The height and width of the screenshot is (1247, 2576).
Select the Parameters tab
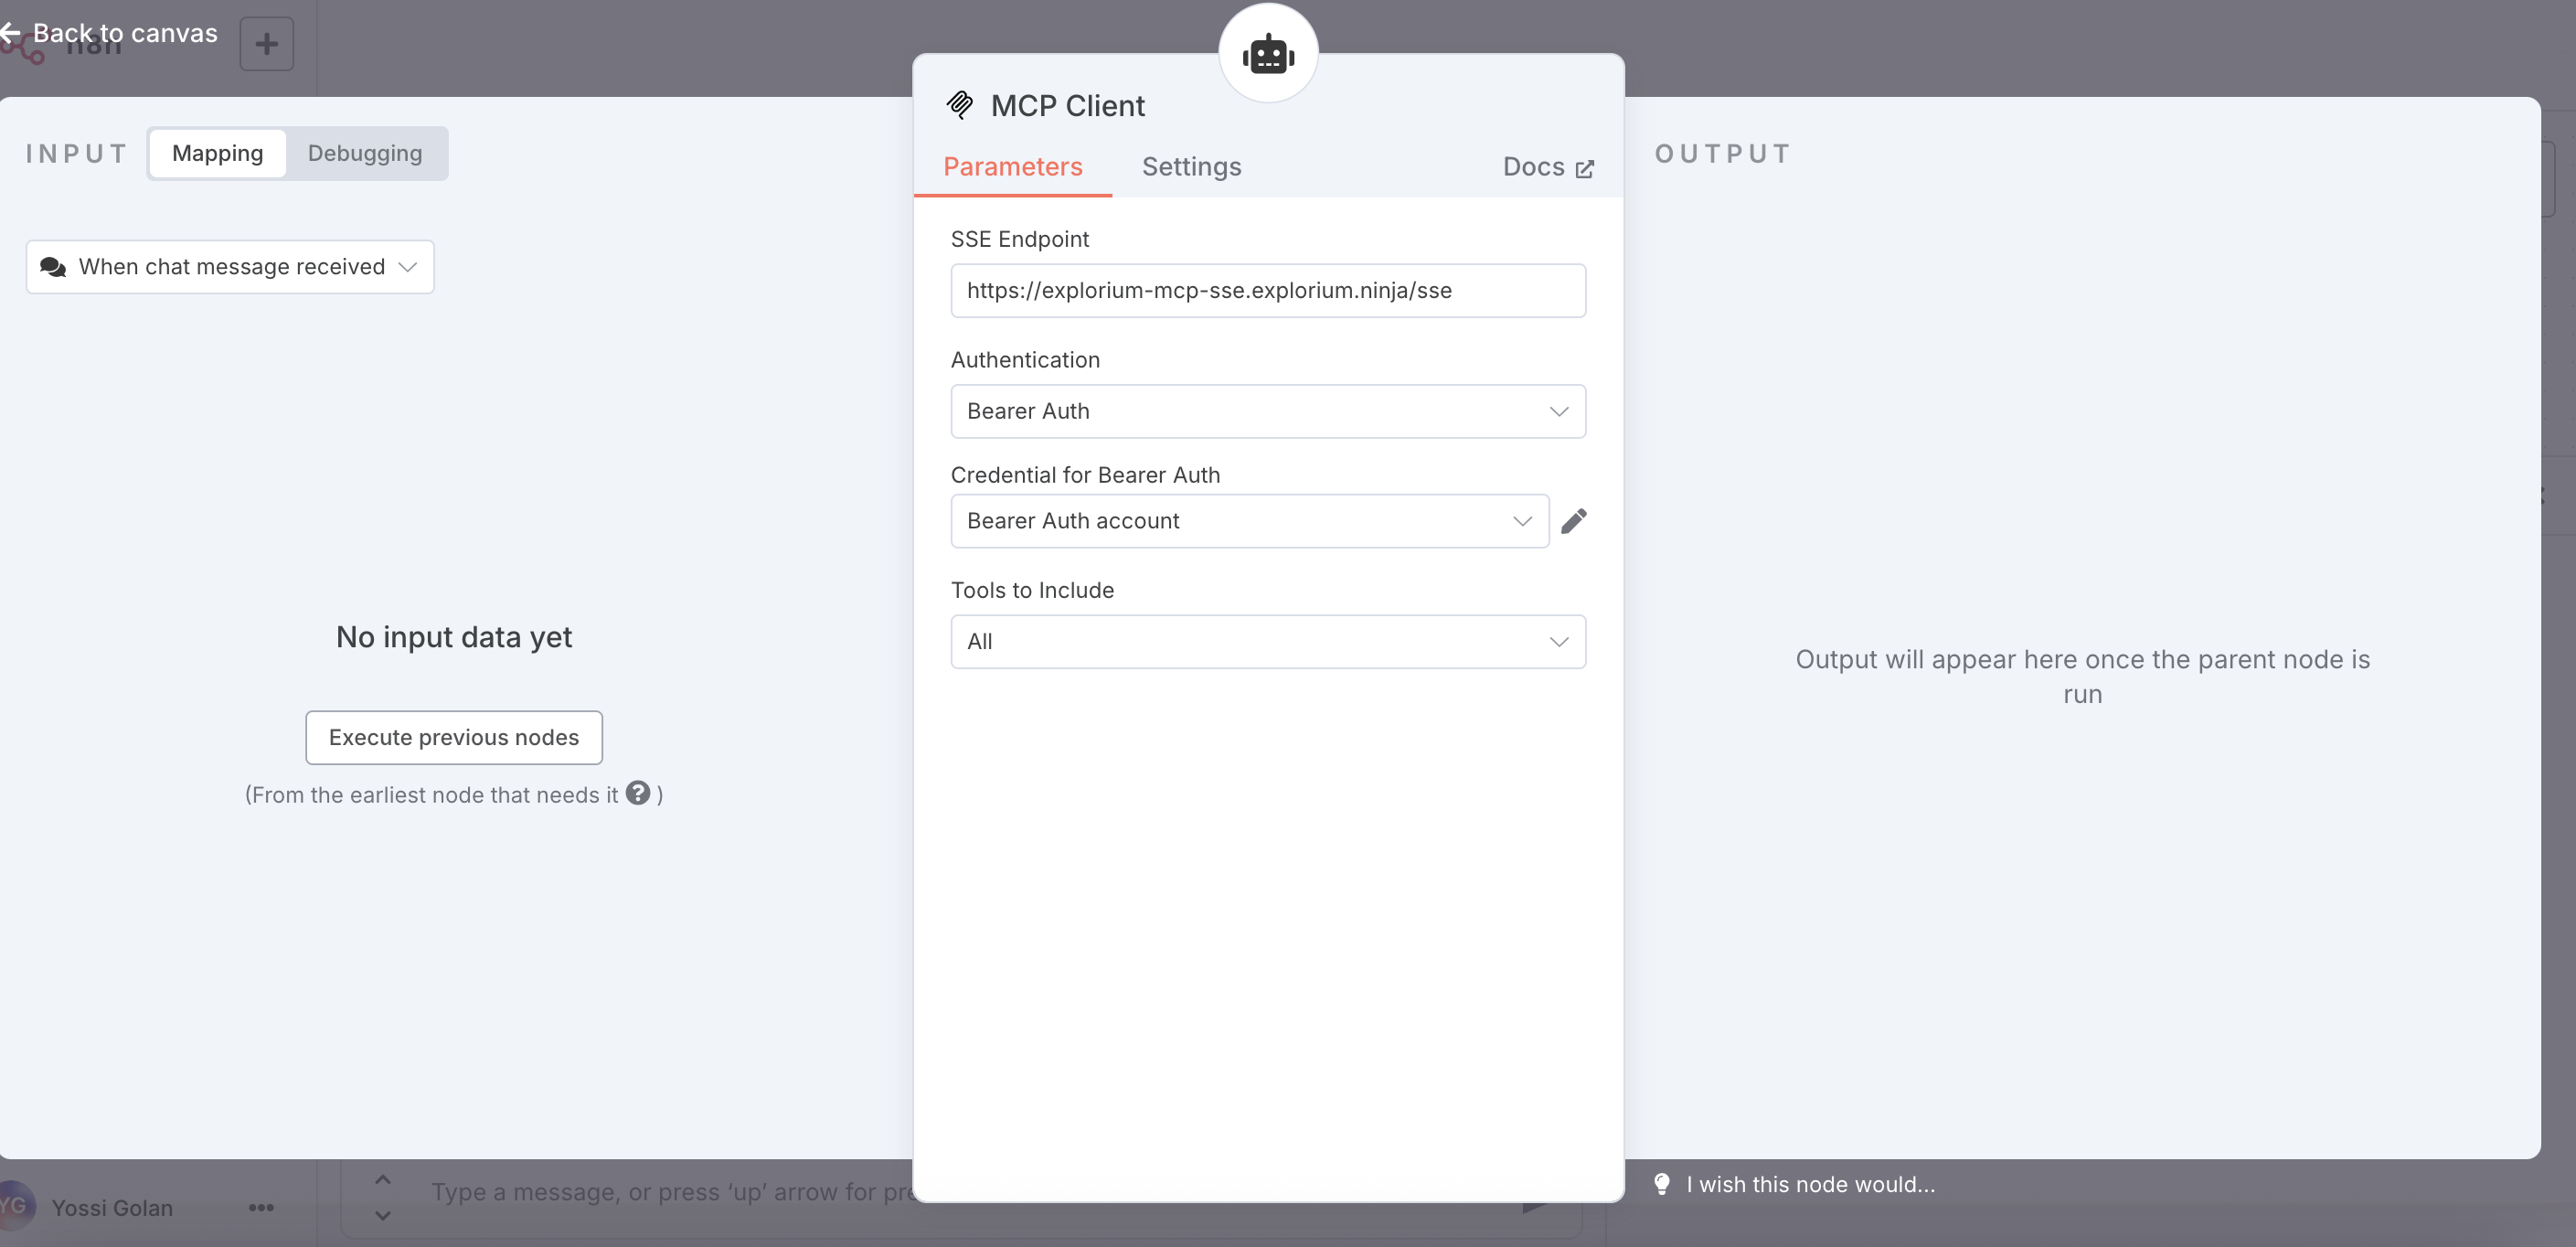point(1012,167)
